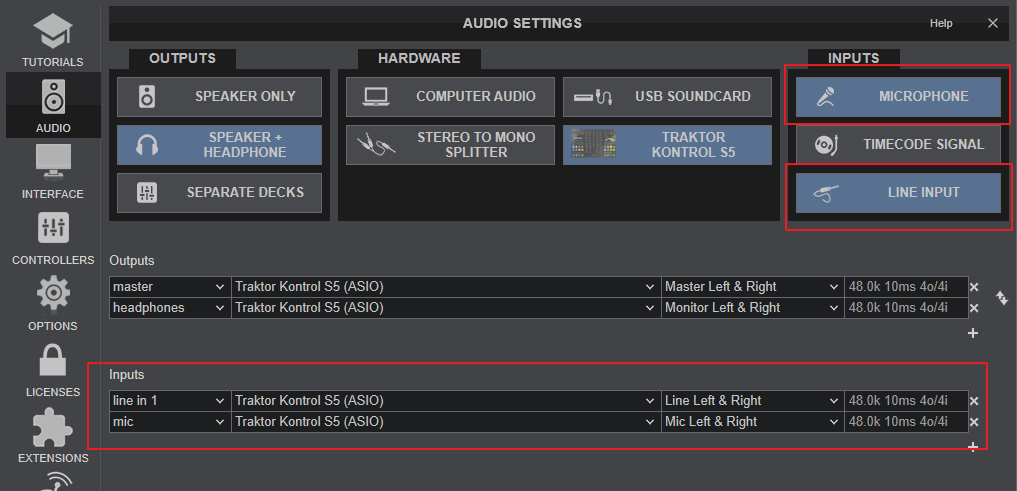Open the Extensions puzzle icon
Image resolution: width=1017 pixels, height=491 pixels.
pos(52,430)
